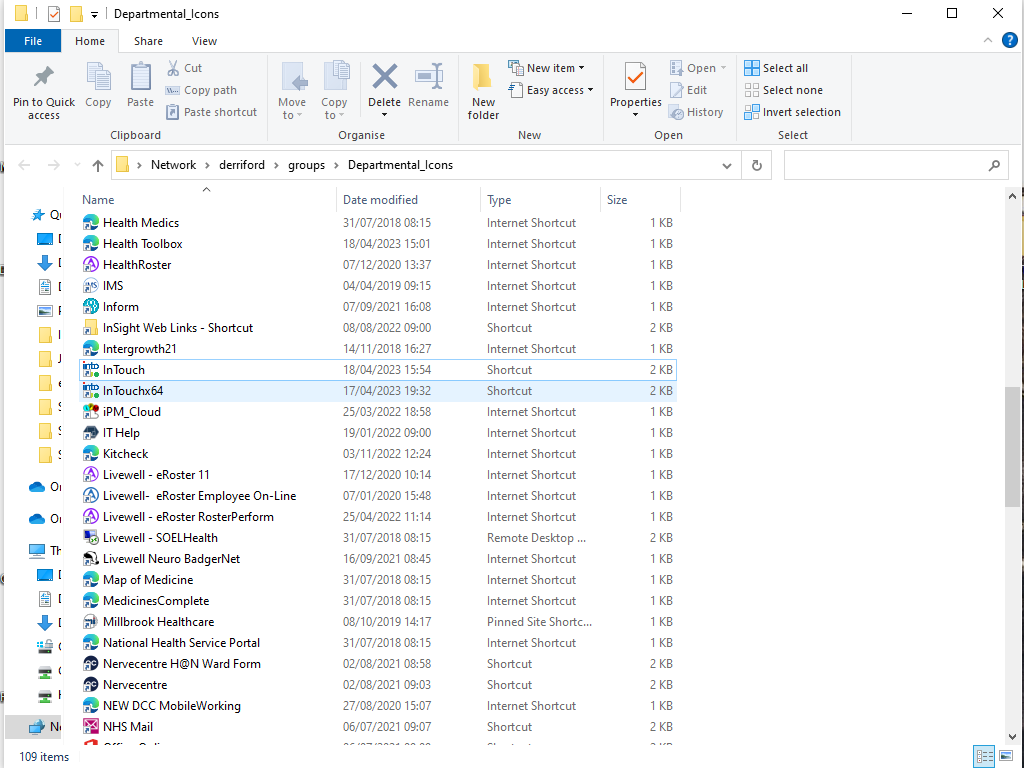1024x768 pixels.
Task: Expand the Delete options arrow
Action: [385, 115]
